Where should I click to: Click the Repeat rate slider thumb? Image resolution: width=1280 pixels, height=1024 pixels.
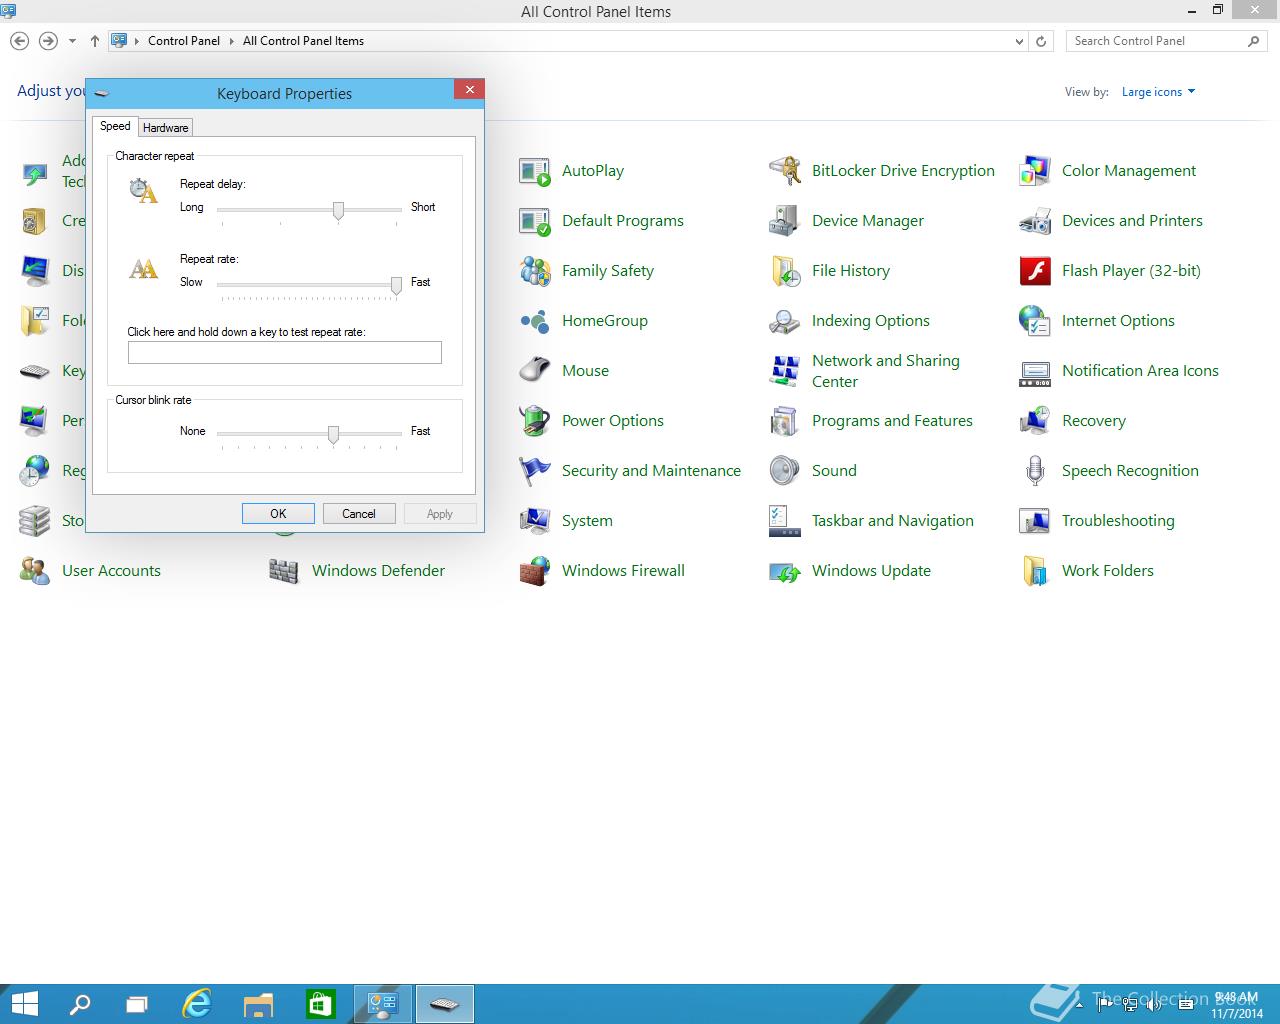396,285
